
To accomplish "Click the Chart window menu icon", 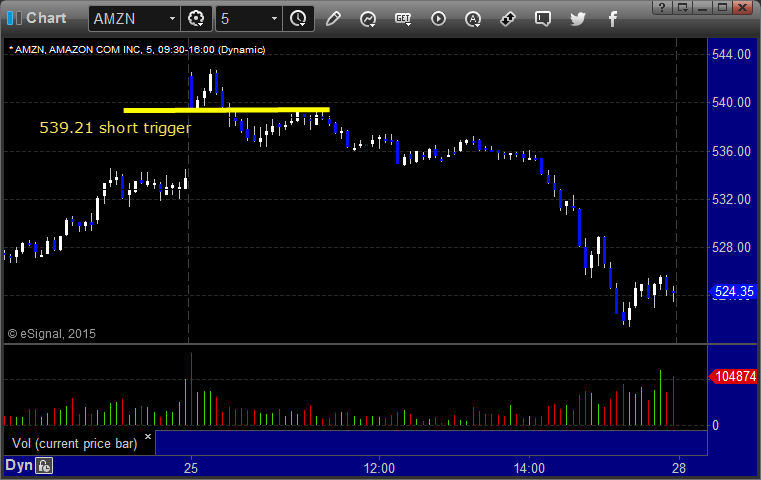I will coord(14,18).
